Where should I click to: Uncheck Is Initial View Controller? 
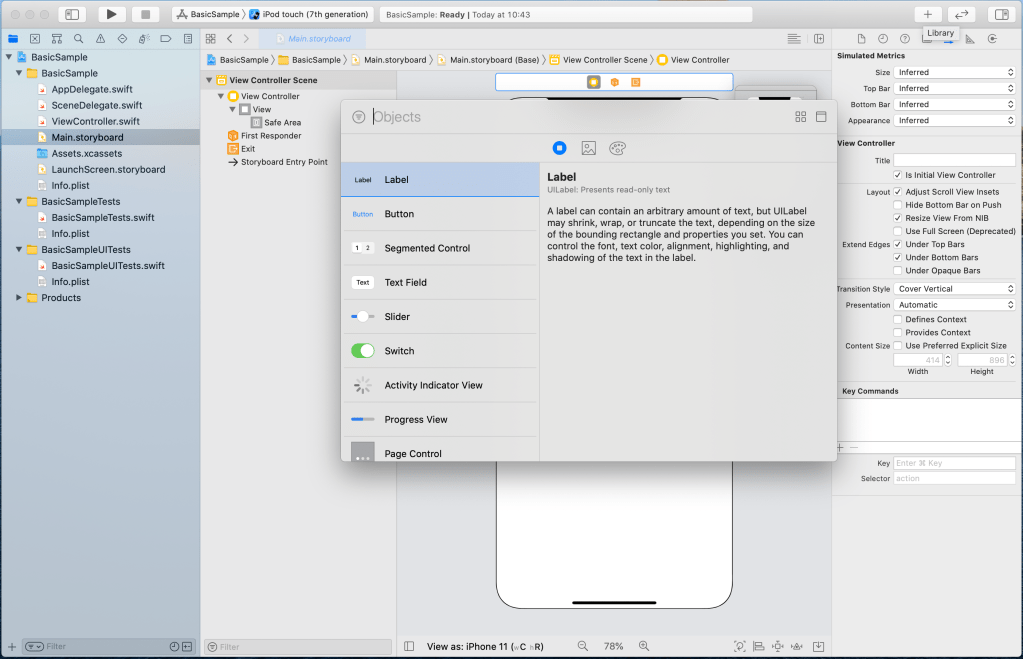tap(897, 175)
